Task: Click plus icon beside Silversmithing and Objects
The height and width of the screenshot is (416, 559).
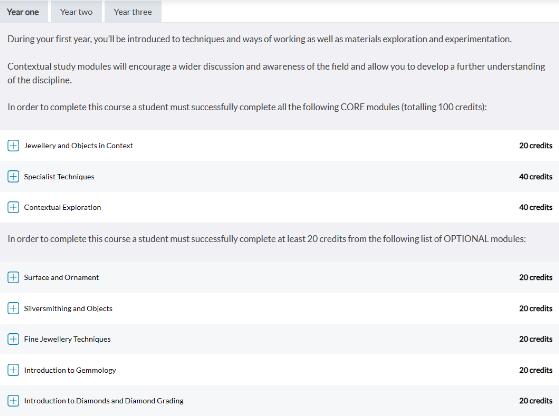Action: click(x=13, y=308)
